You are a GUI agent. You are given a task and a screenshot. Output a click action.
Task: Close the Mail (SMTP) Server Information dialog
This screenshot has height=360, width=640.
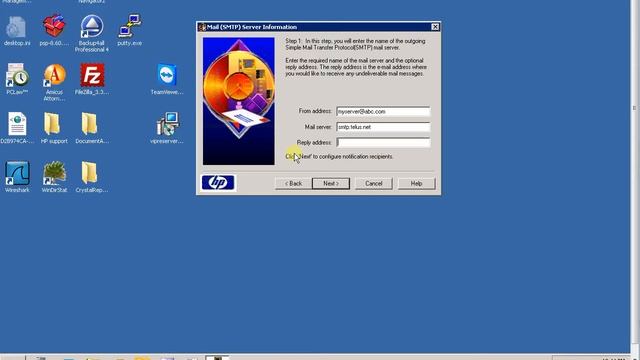[435, 27]
